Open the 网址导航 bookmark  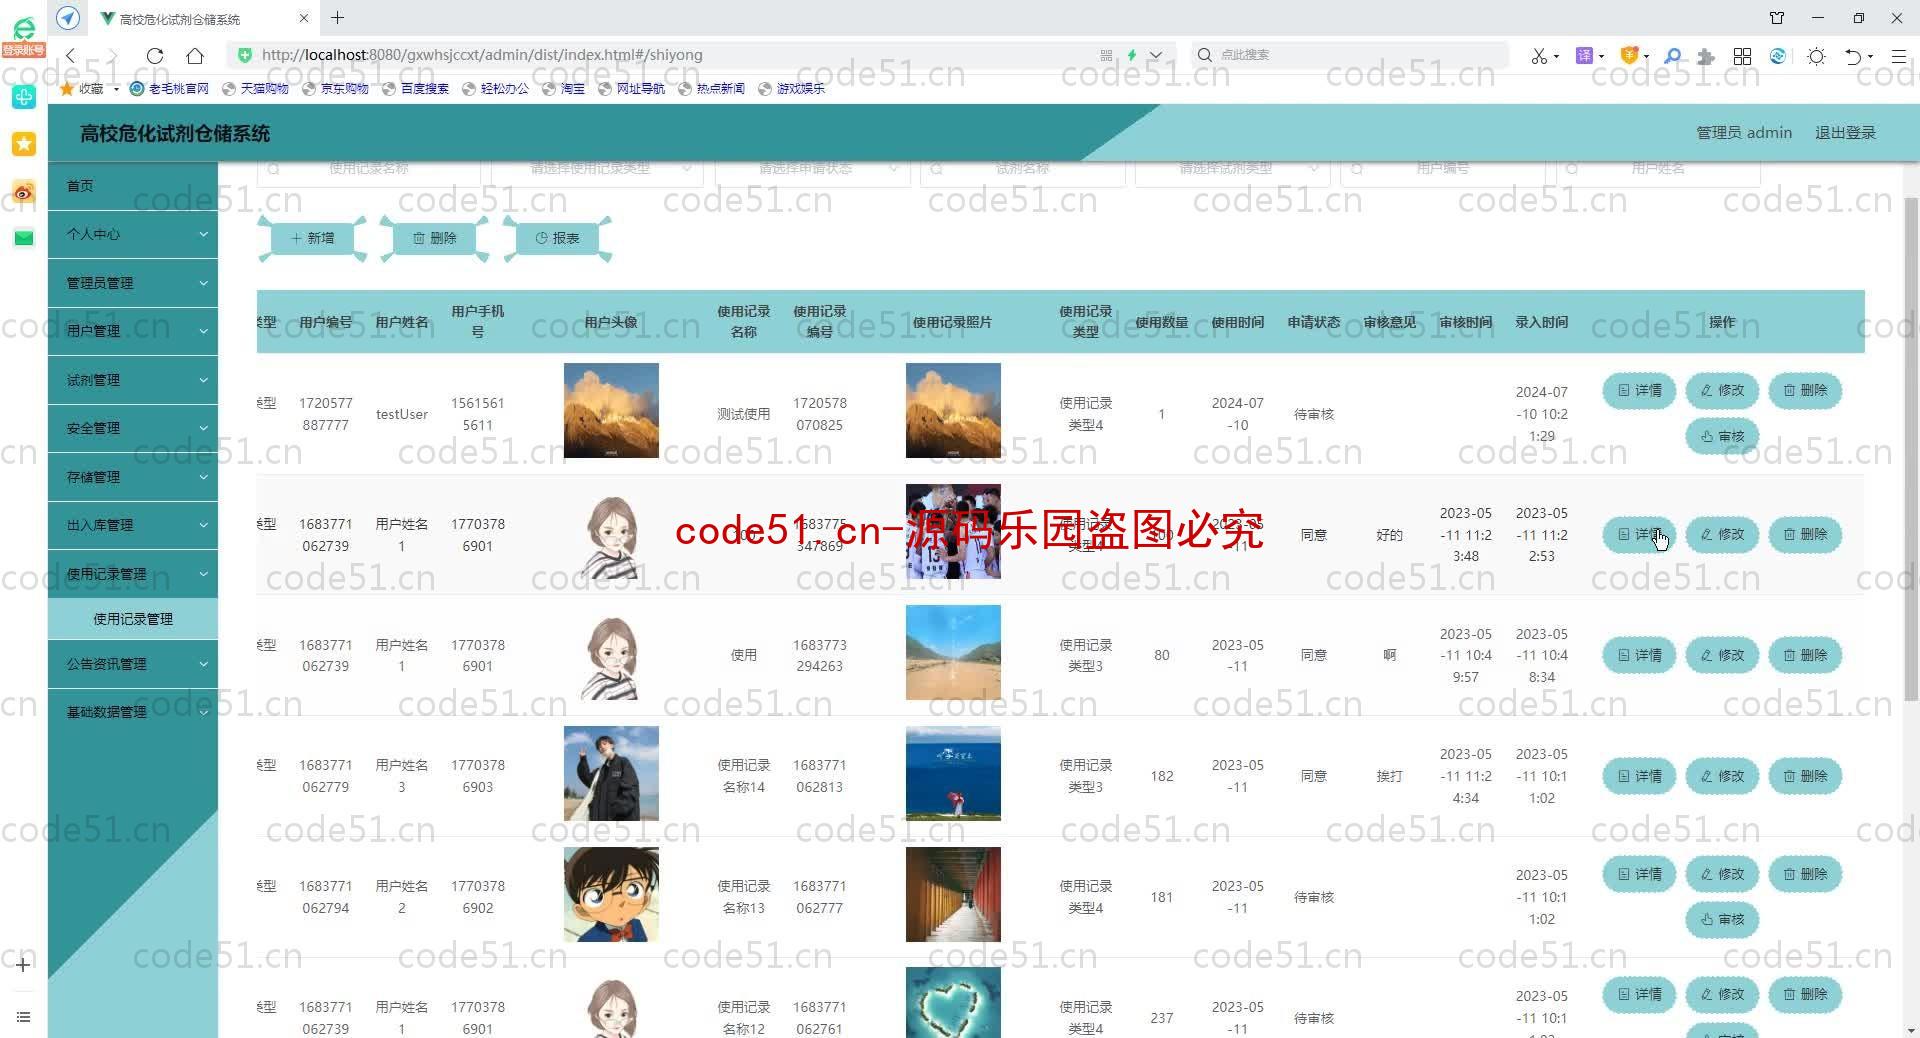(631, 89)
